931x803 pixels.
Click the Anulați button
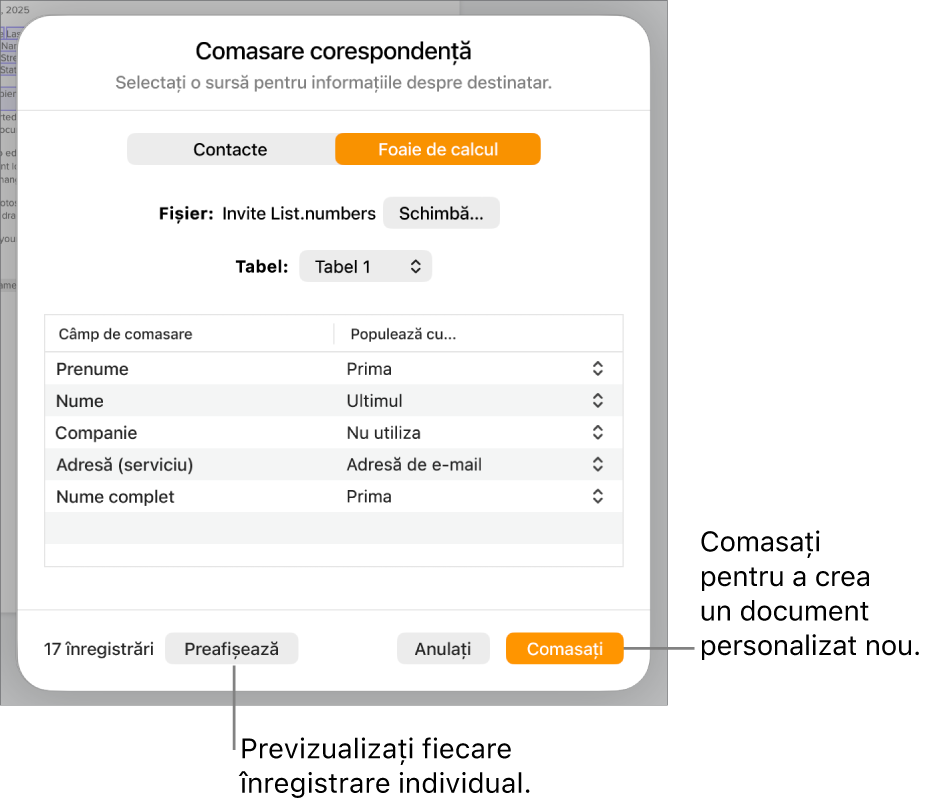(x=443, y=649)
